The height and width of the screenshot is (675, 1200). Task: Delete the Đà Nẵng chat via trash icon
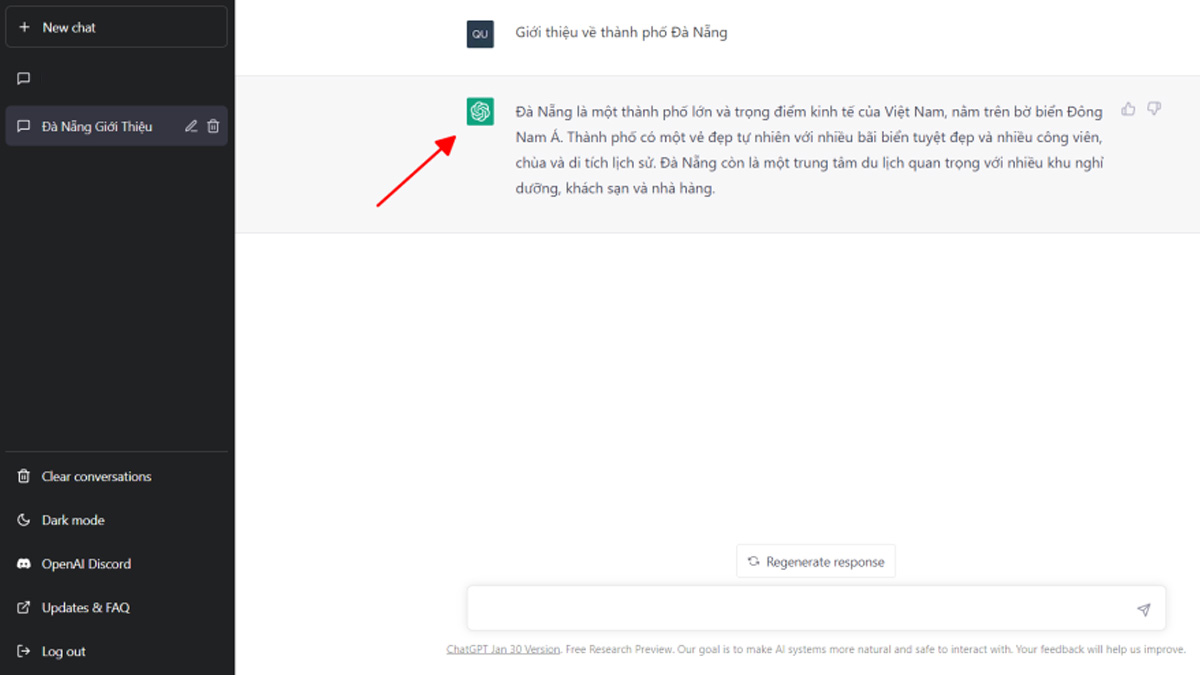[213, 127]
